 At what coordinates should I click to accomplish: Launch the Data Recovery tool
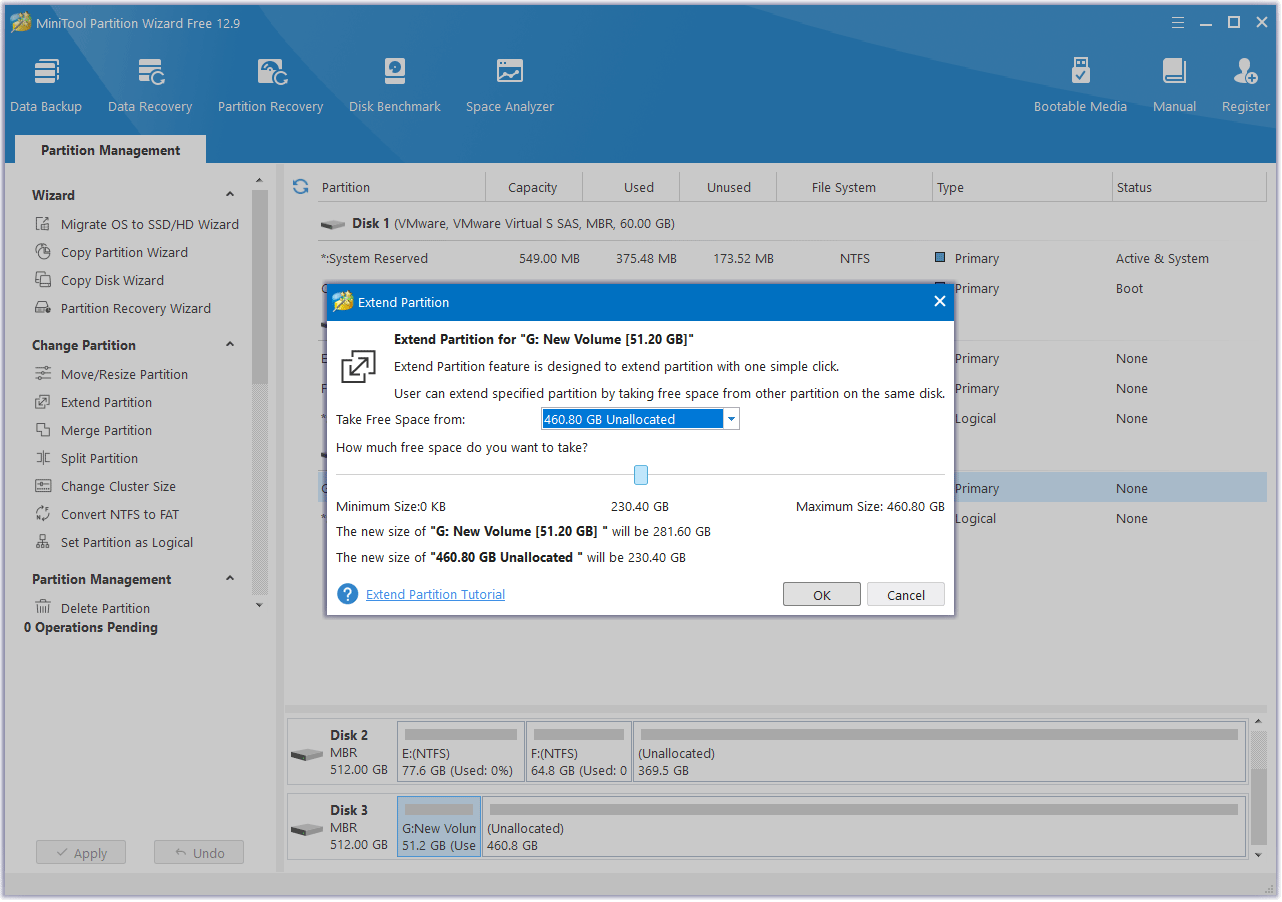(150, 85)
